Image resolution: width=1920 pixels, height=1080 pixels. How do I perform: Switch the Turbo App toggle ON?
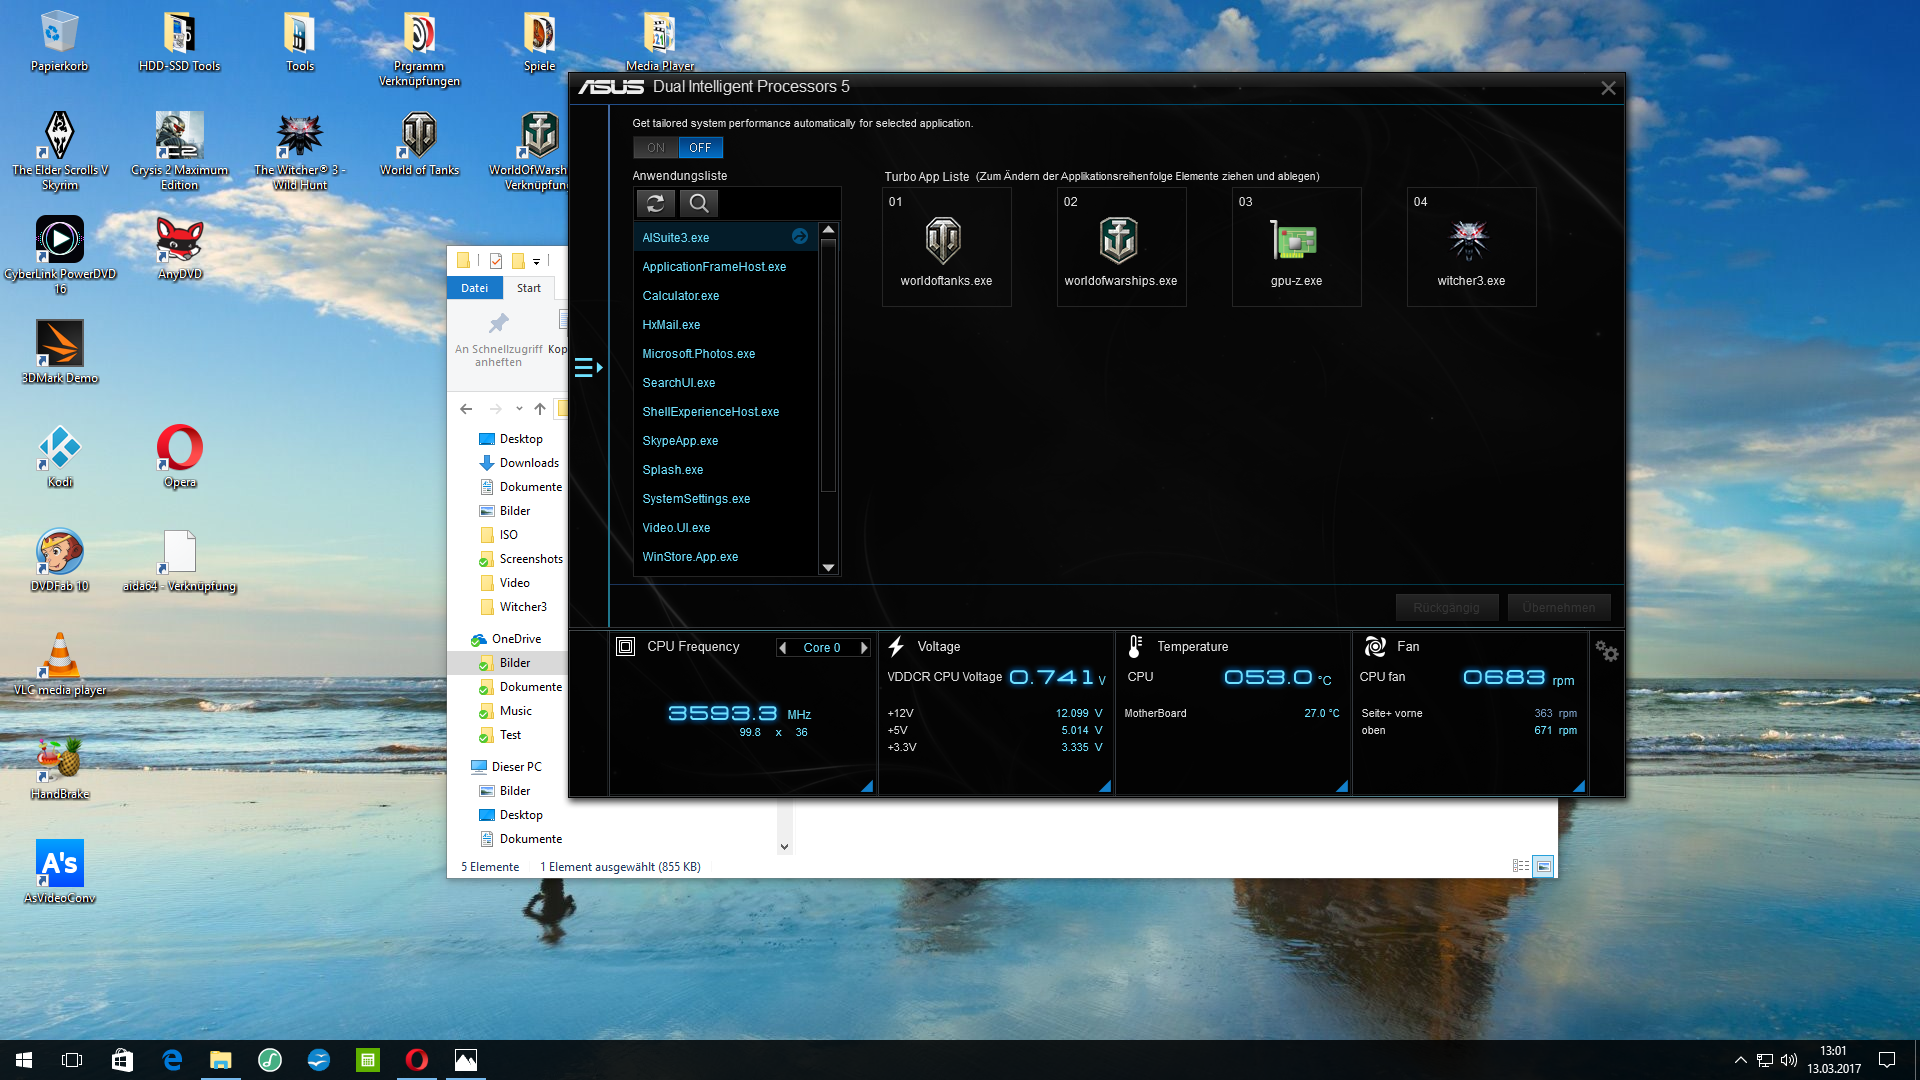pos(655,148)
